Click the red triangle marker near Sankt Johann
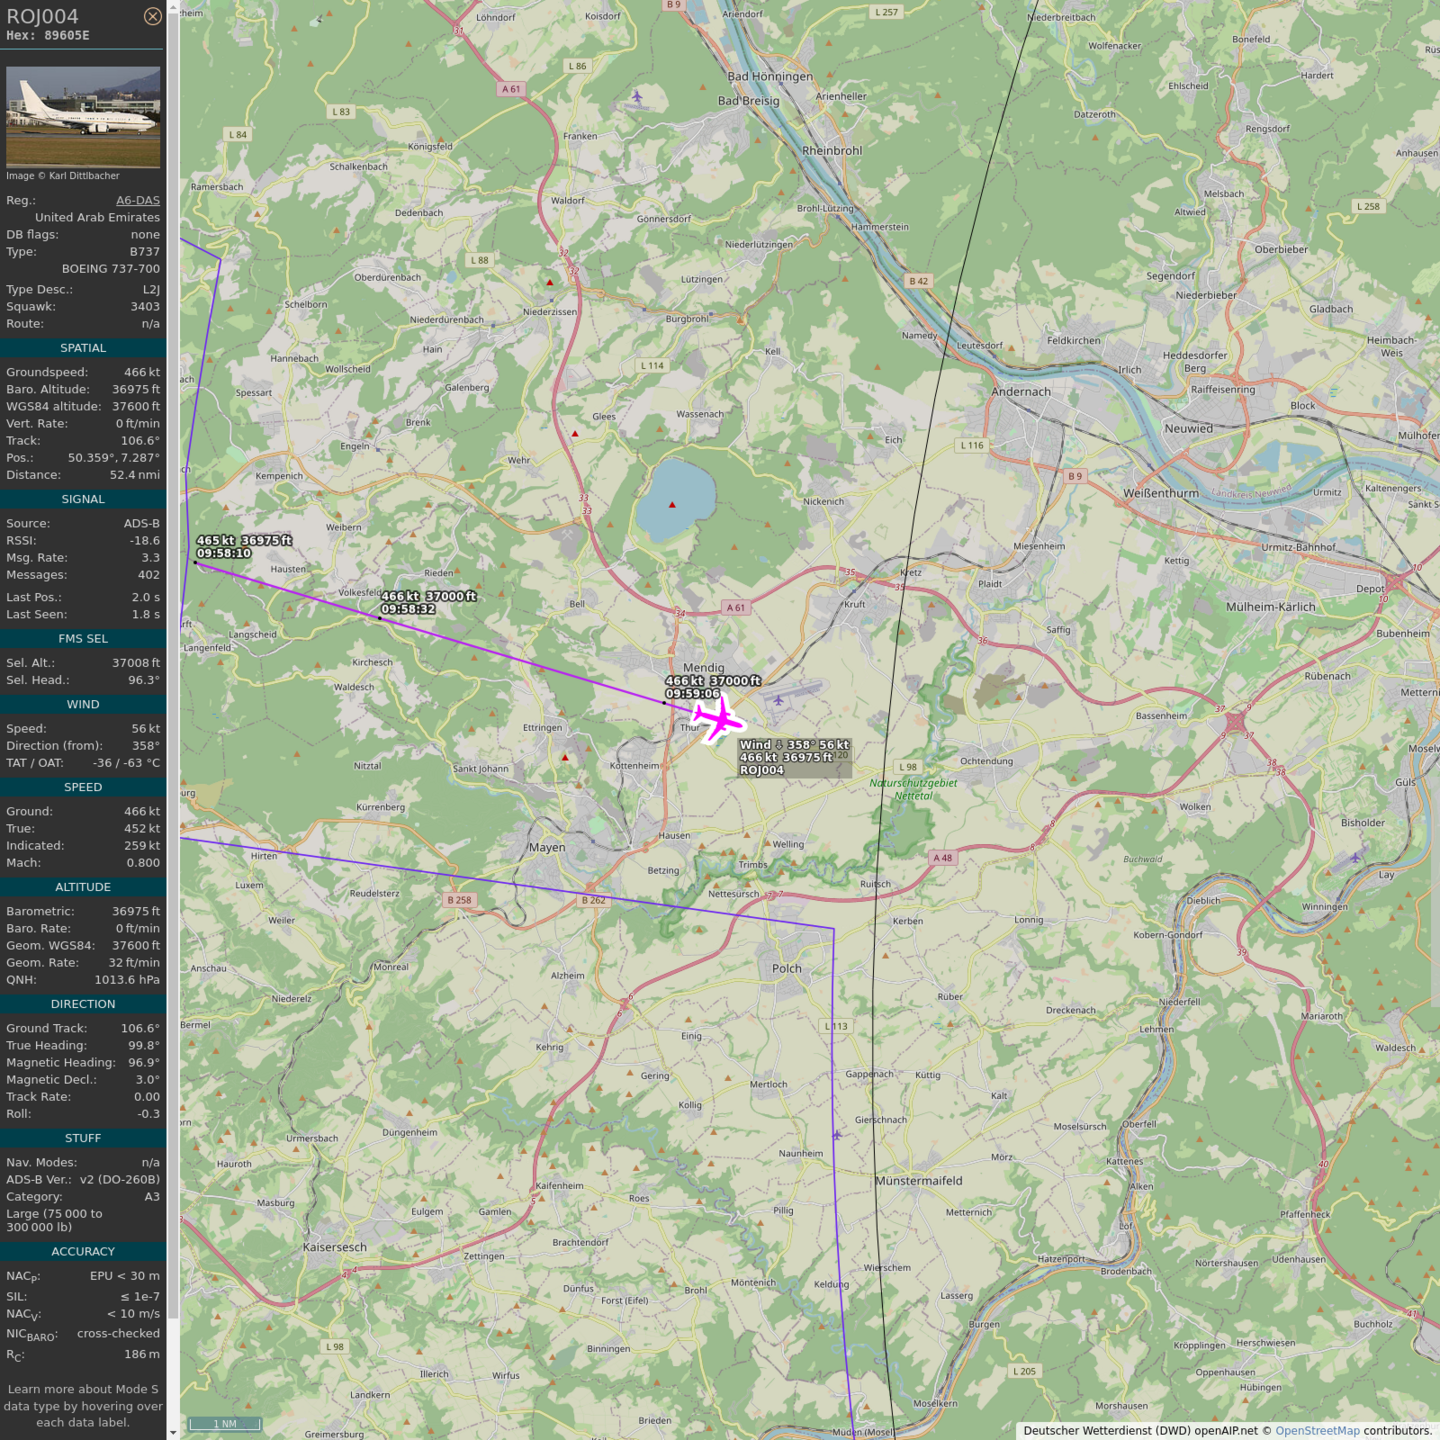 coord(565,757)
